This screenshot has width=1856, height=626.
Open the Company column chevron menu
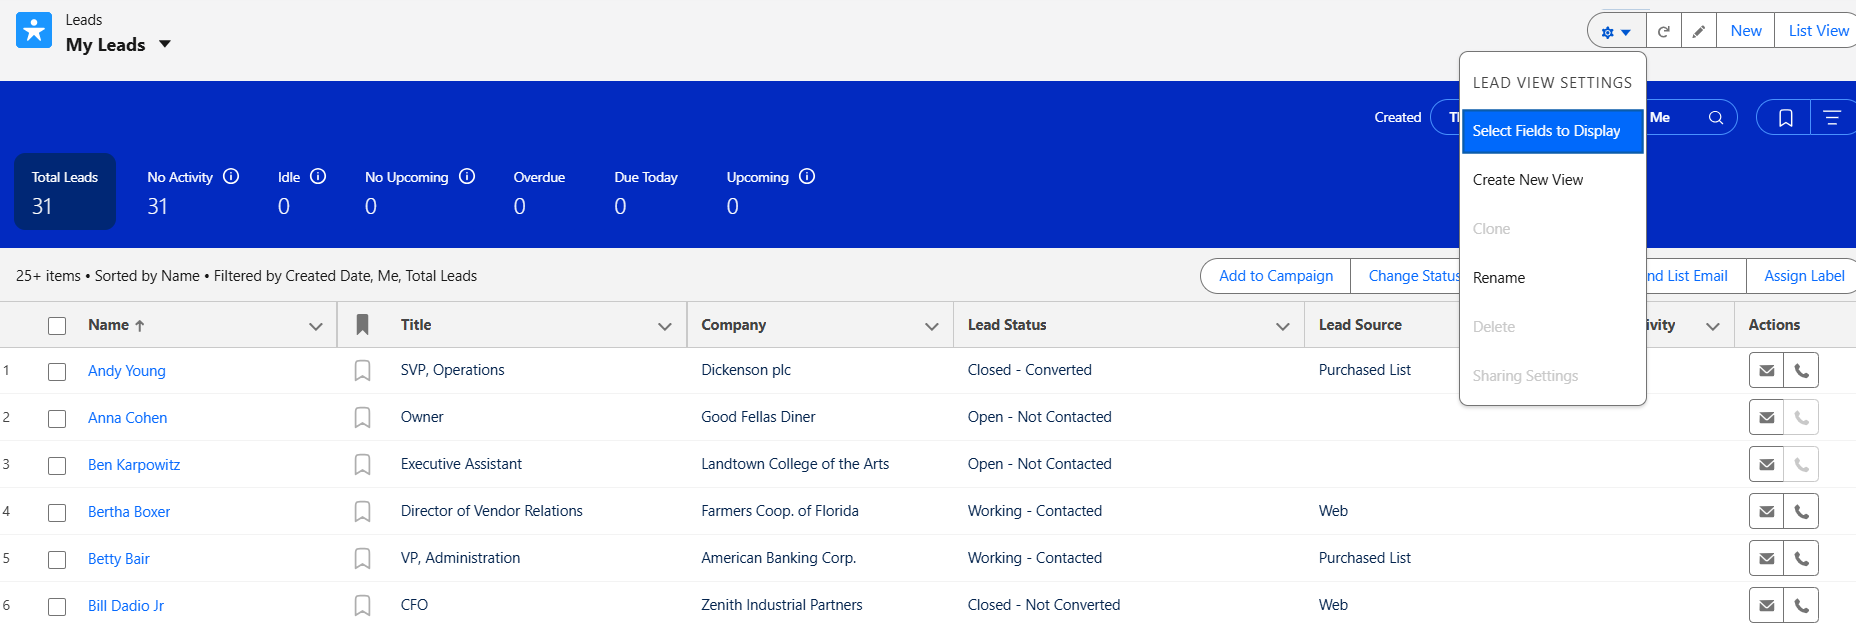click(x=932, y=326)
